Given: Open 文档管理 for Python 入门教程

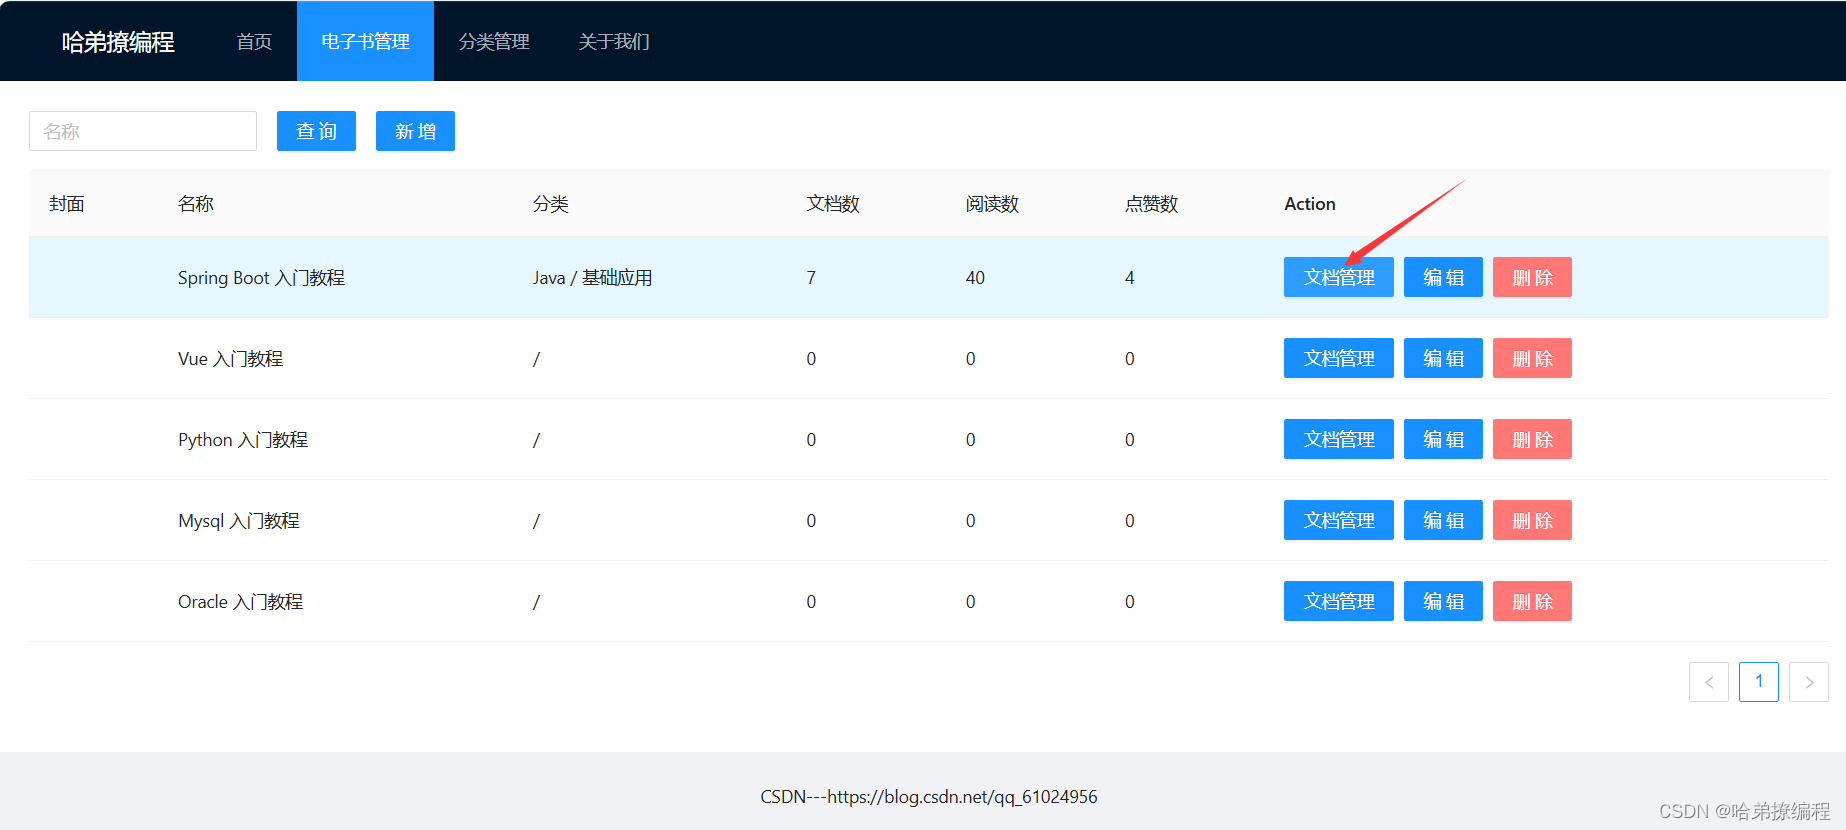Looking at the screenshot, I should click(1339, 439).
